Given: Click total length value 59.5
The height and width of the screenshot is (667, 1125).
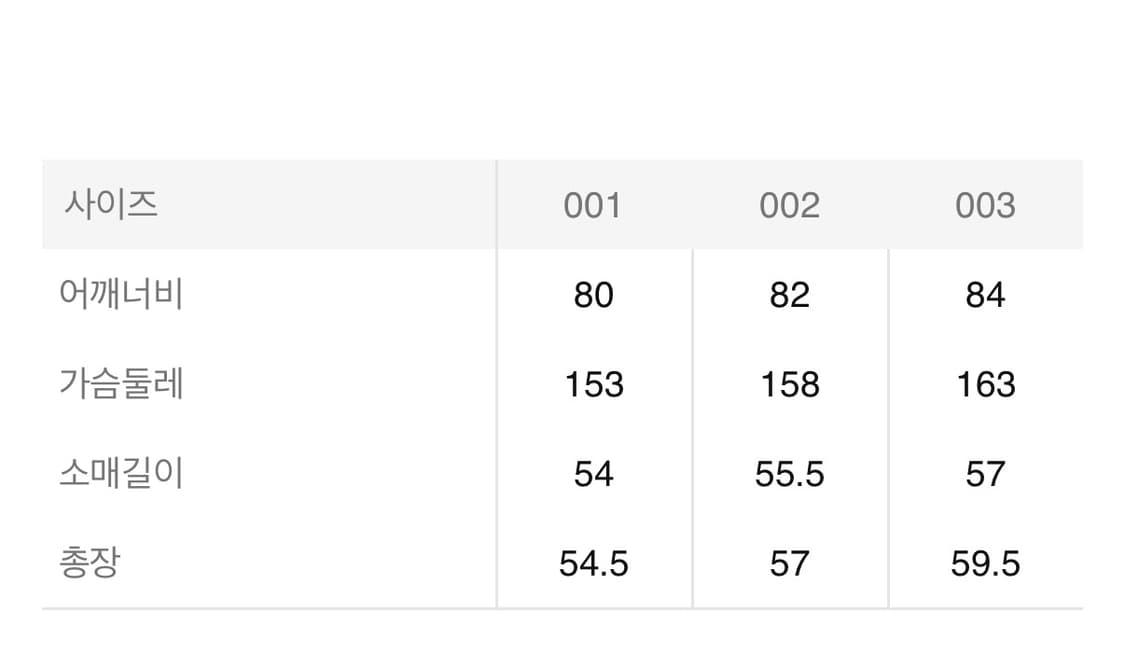Looking at the screenshot, I should click(985, 564).
